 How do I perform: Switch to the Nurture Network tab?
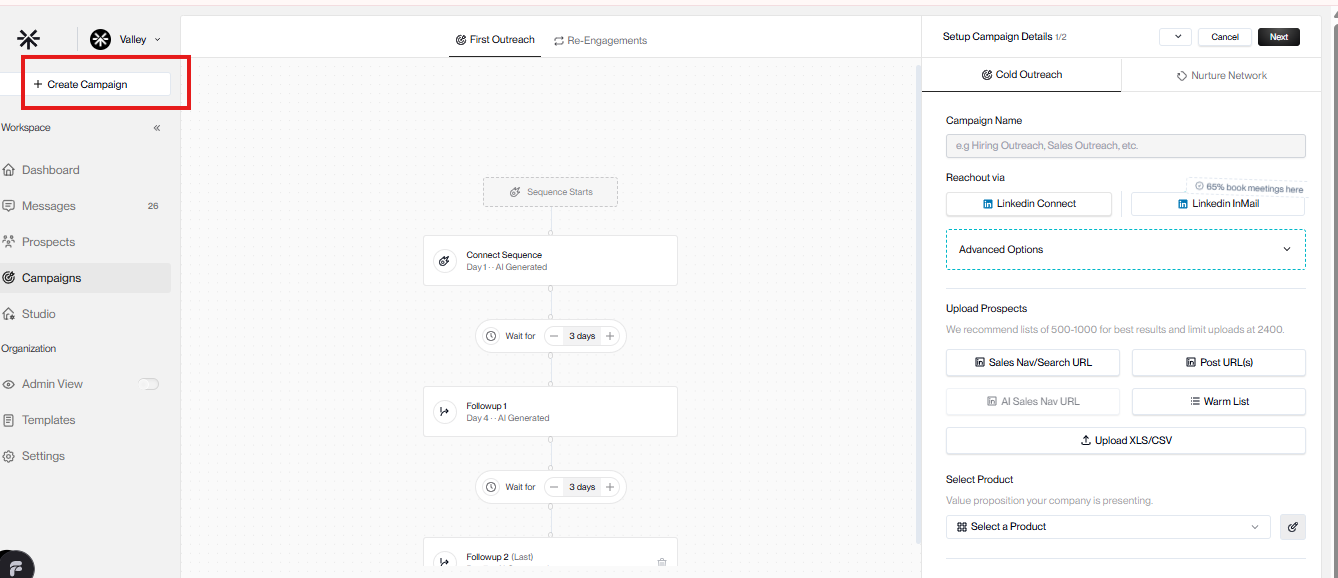1222,76
